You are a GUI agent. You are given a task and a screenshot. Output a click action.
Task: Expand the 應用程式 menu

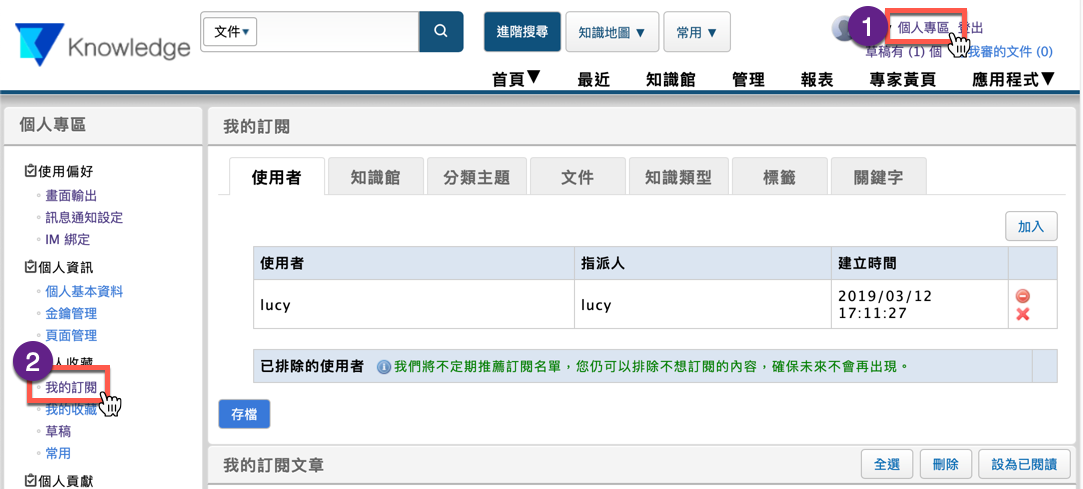point(1013,79)
